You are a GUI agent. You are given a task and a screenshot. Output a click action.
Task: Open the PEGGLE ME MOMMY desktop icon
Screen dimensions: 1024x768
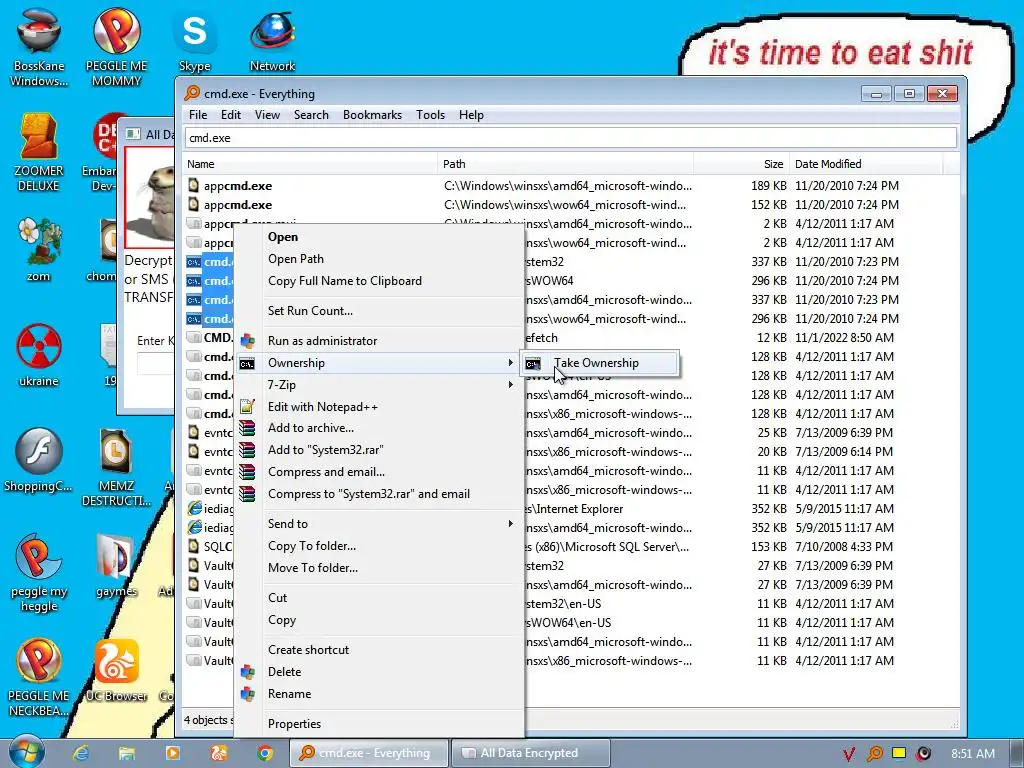click(x=116, y=47)
